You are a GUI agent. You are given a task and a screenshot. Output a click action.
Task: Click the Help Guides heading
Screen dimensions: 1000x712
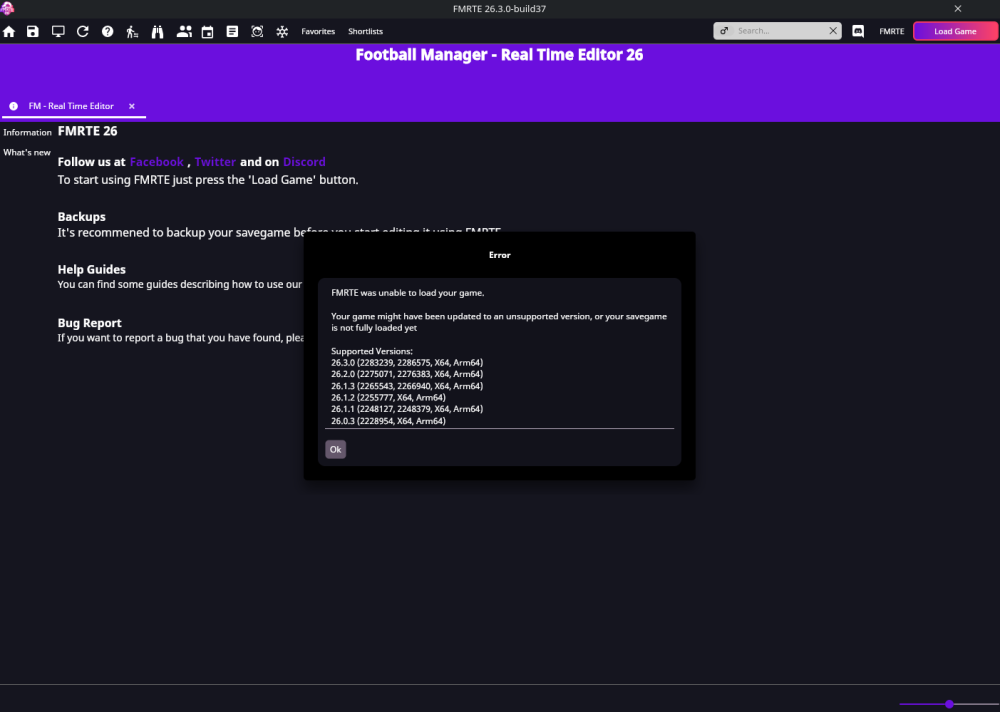tap(91, 269)
